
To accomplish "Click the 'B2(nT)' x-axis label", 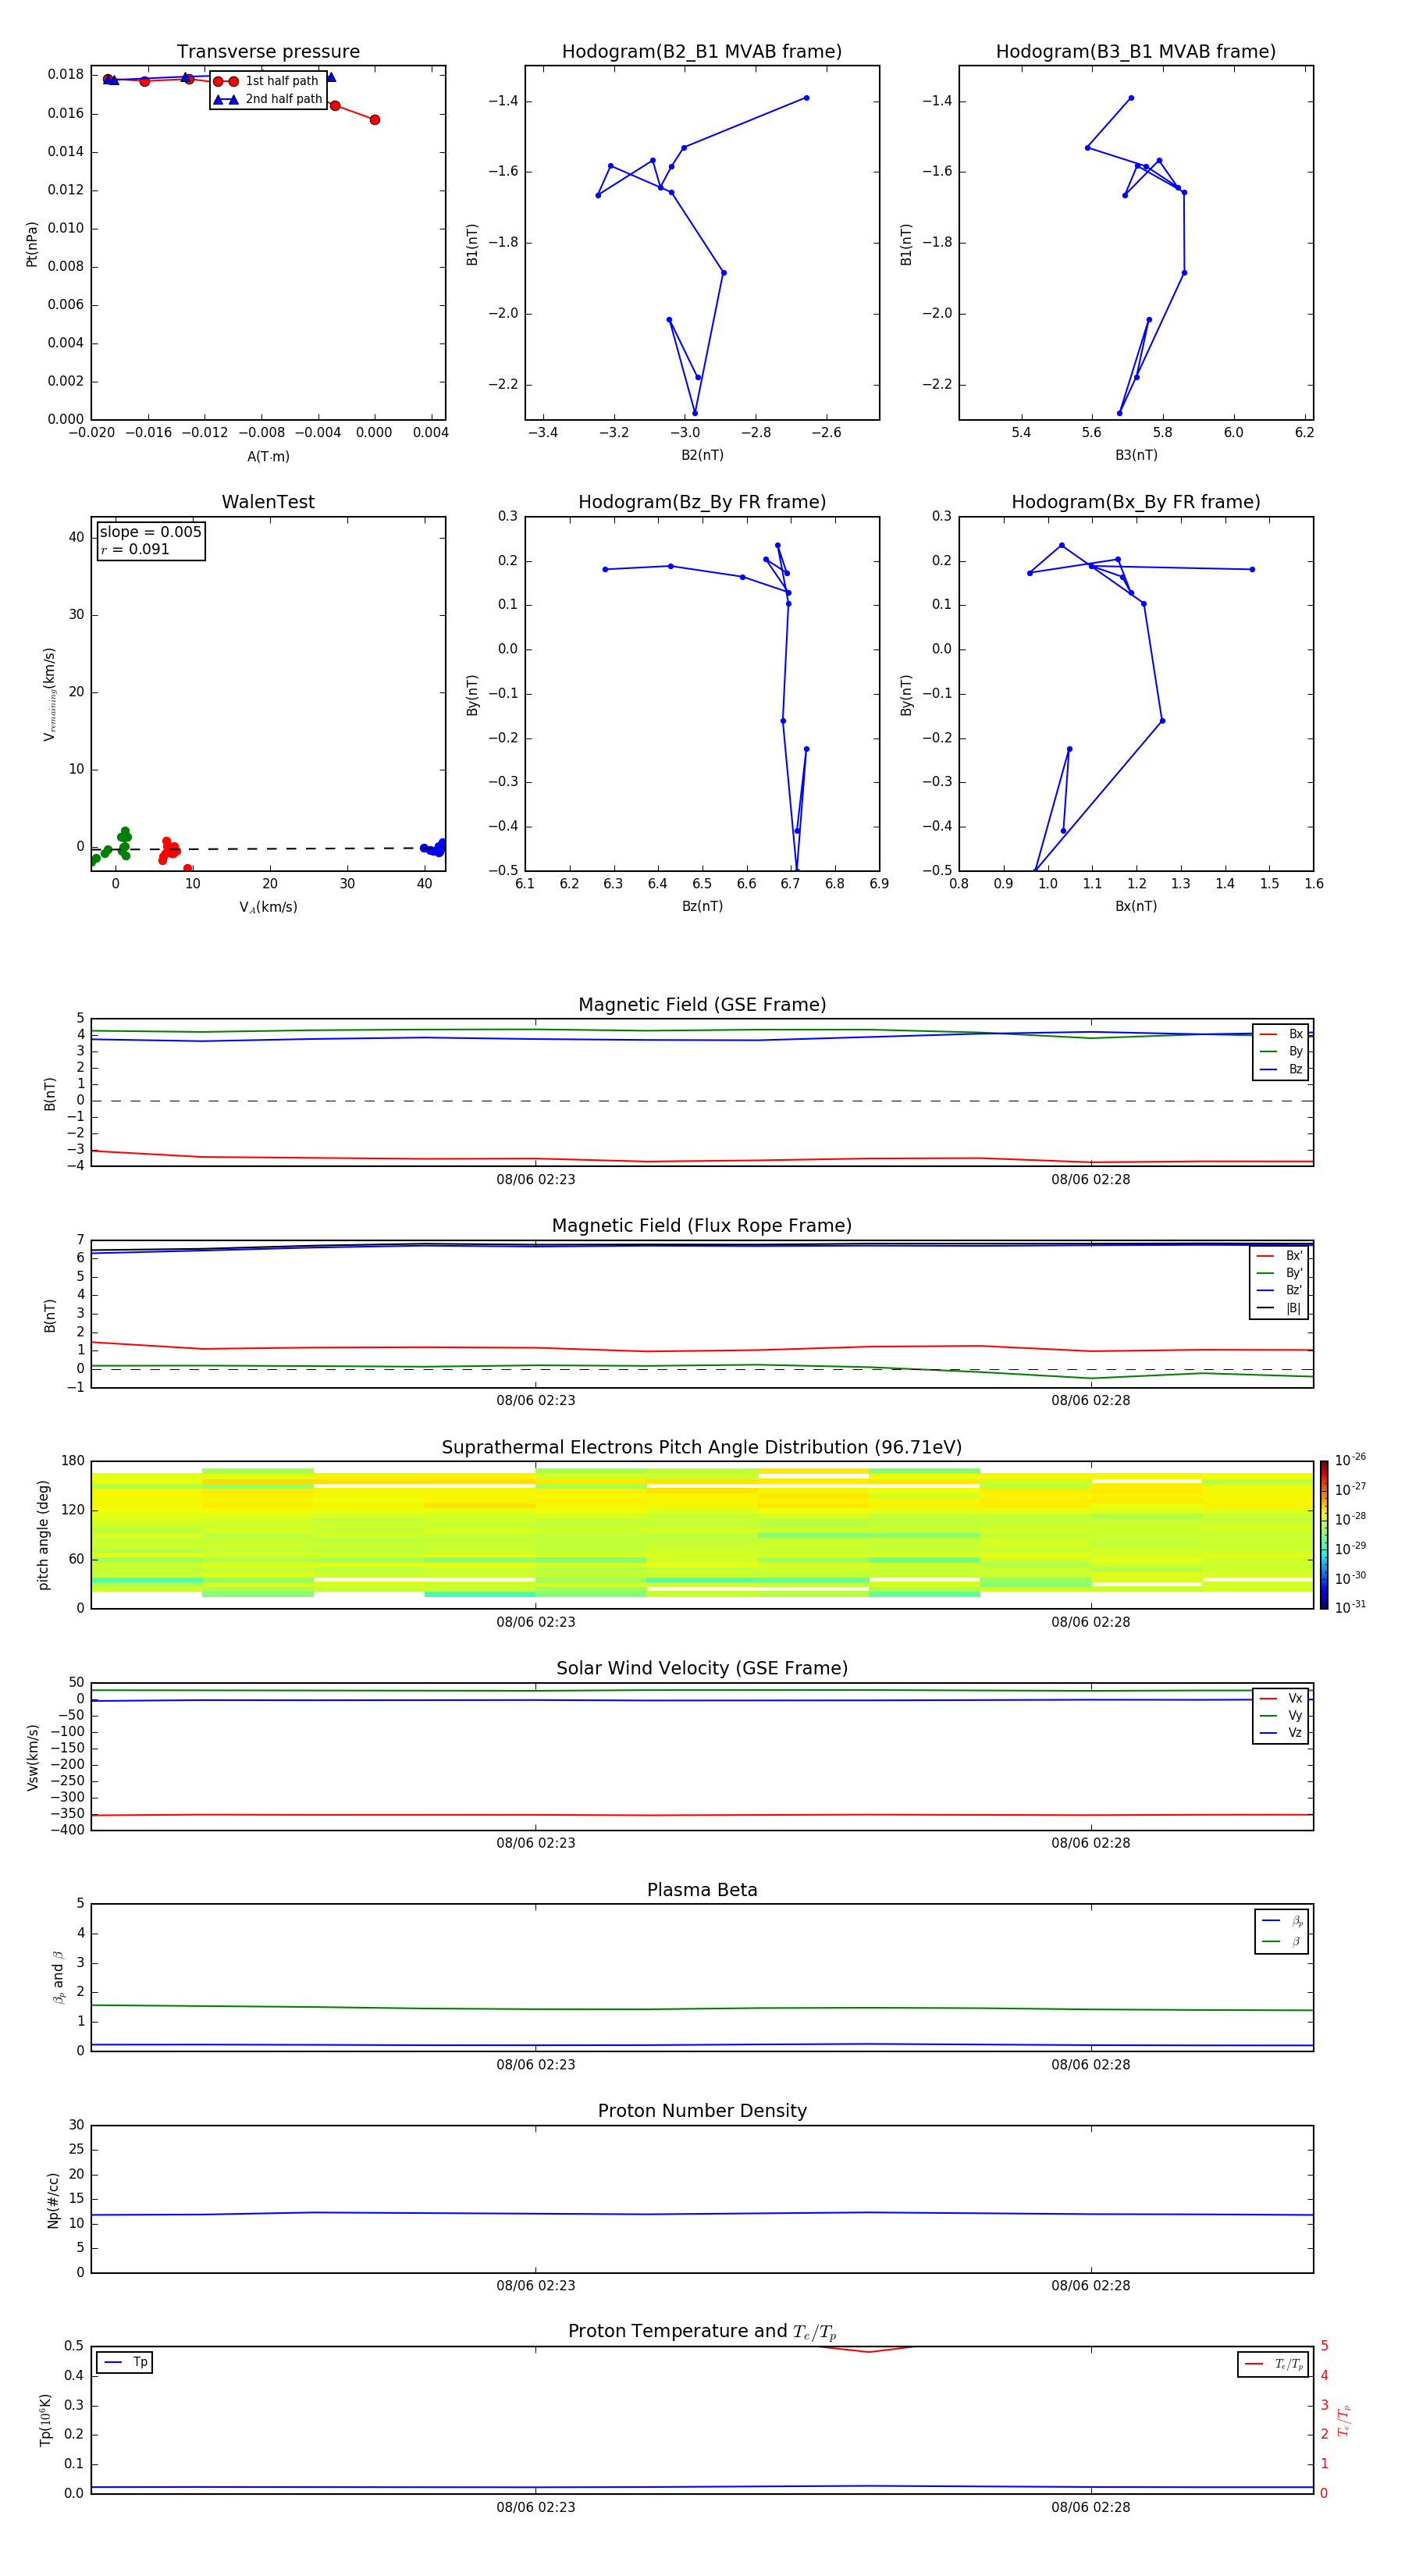I will [702, 455].
